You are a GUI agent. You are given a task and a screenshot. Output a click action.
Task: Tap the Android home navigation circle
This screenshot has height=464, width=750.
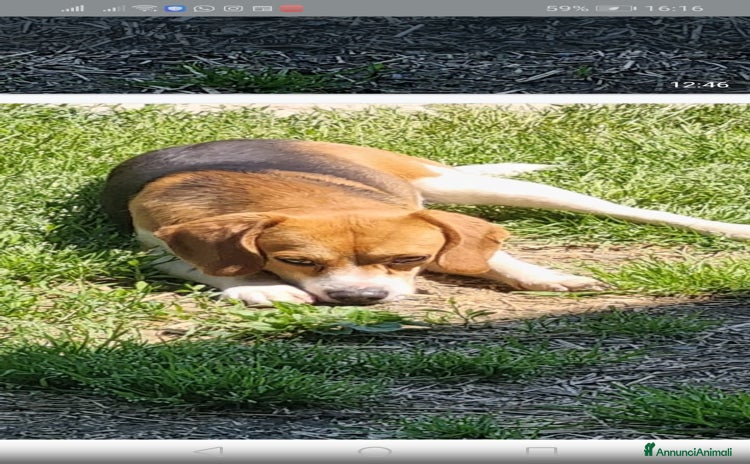pyautogui.click(x=375, y=451)
